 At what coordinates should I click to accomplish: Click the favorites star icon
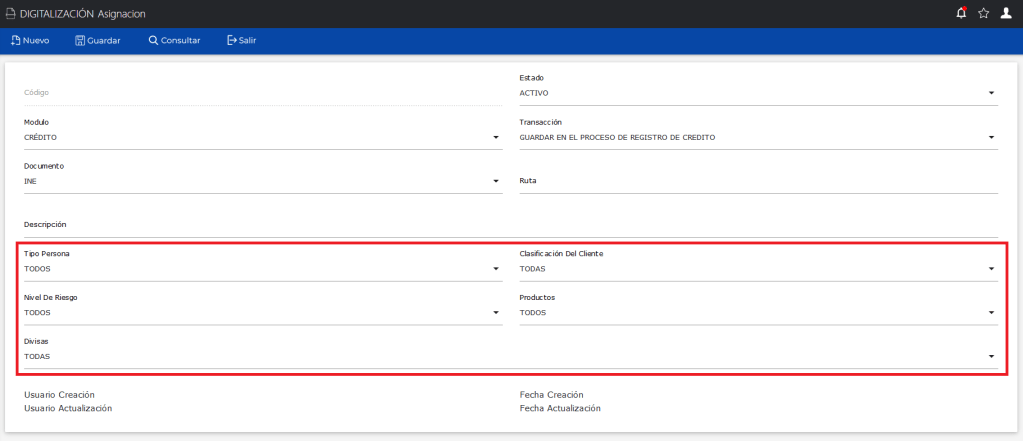coord(983,13)
